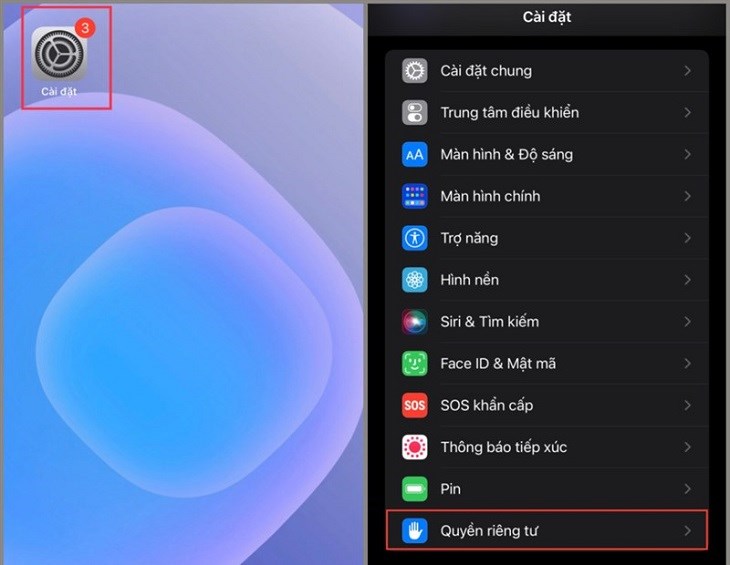
Task: Tap the Trung tâm điều khiển toggle icon
Action: point(414,113)
